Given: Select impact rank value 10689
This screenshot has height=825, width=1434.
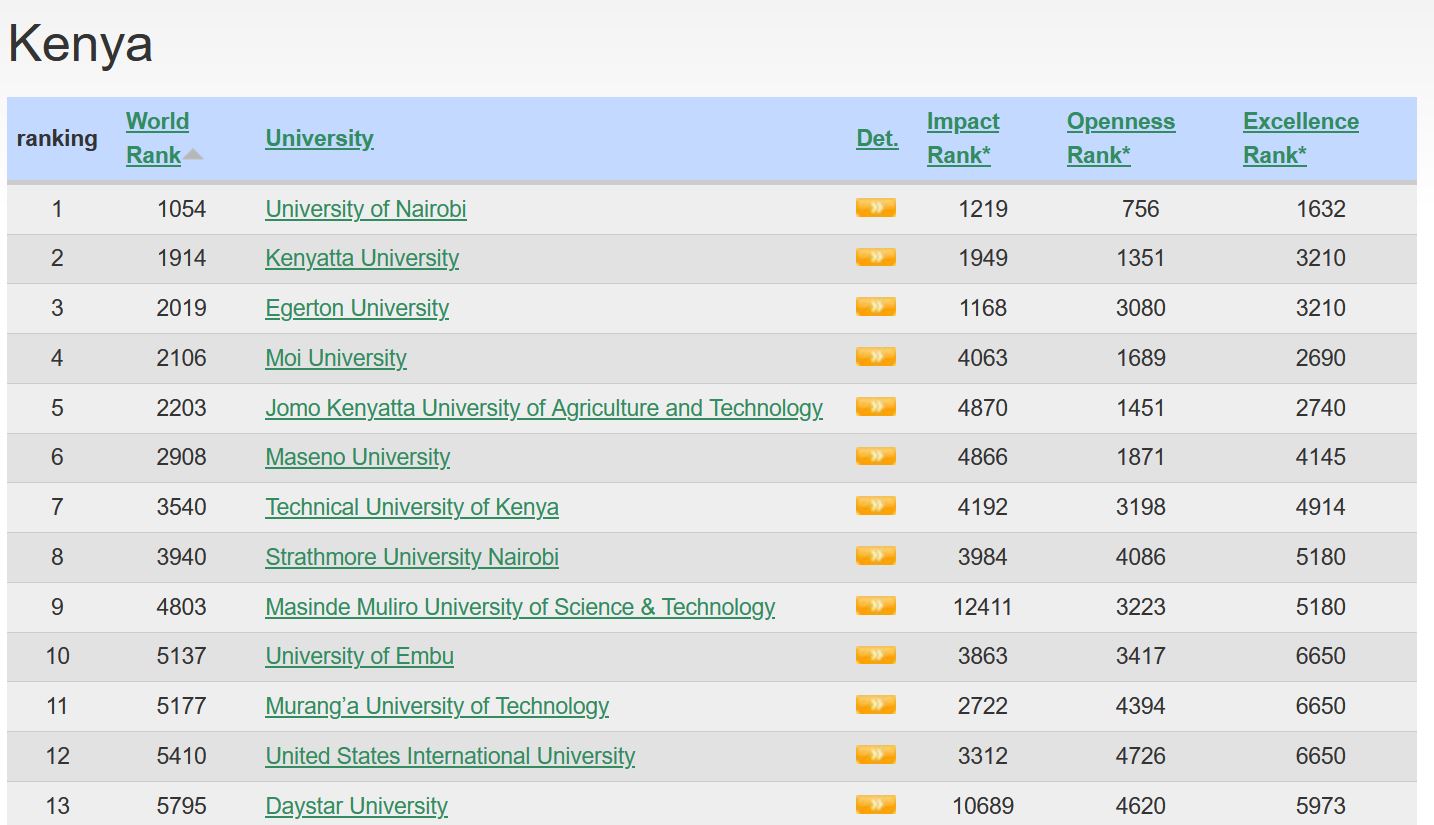Looking at the screenshot, I should click(983, 806).
